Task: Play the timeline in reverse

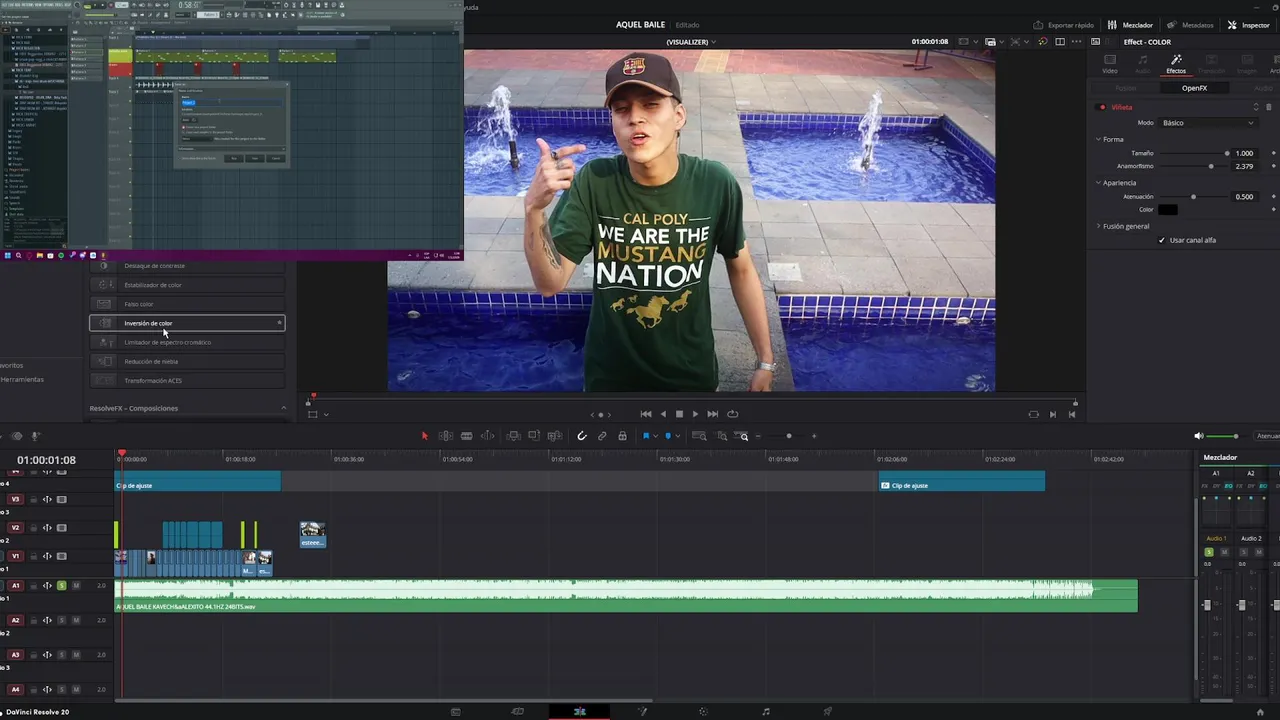Action: (x=663, y=414)
